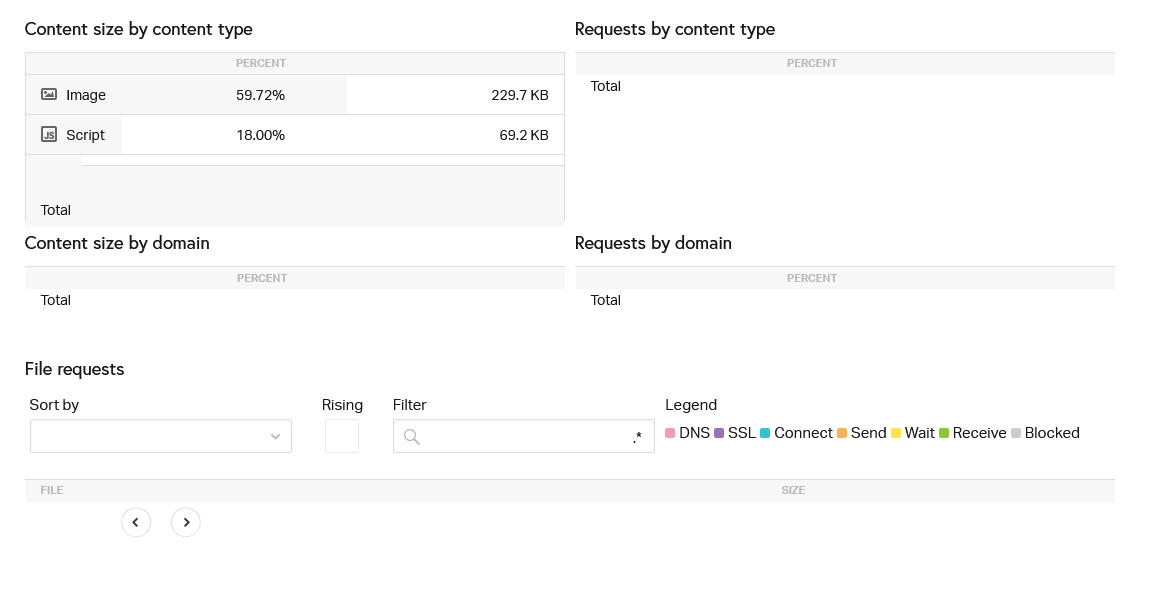Viewport: 1156px width, 592px height.
Task: Click the teal Connect legend swatch
Action: (765, 433)
